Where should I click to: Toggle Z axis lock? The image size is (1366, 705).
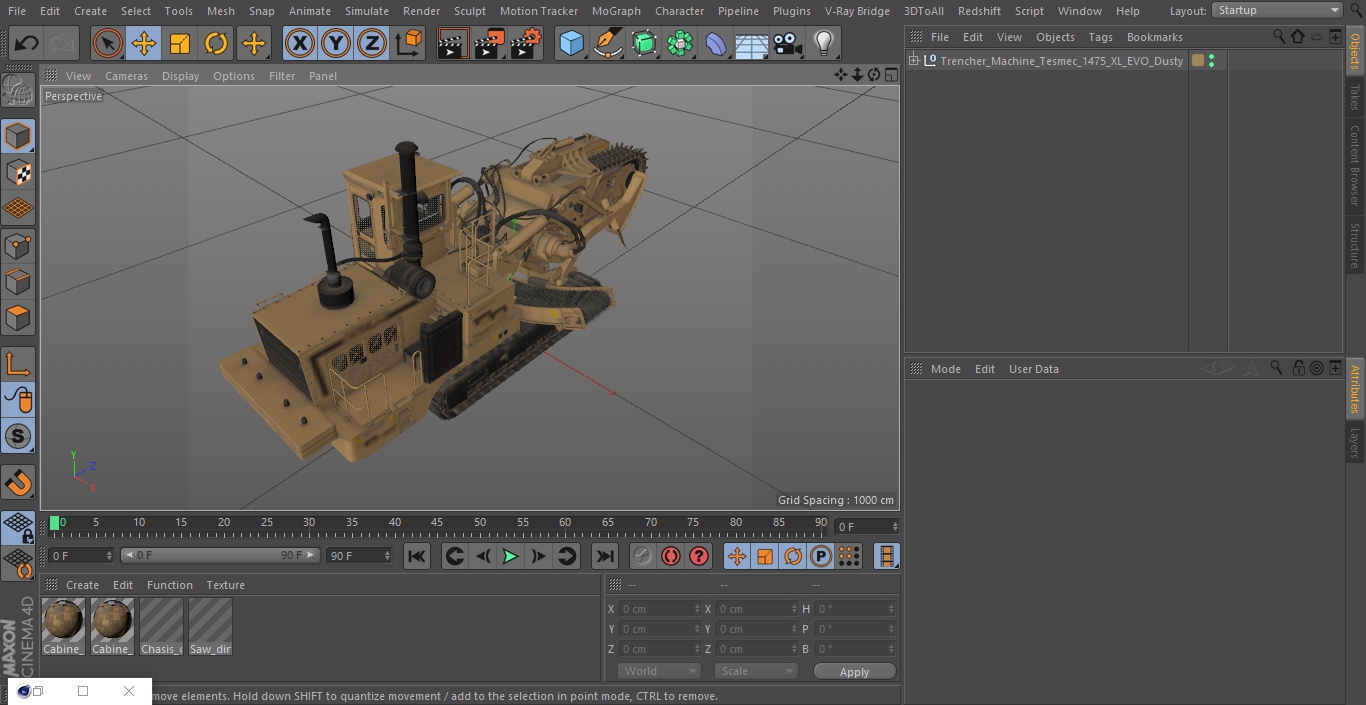(372, 43)
